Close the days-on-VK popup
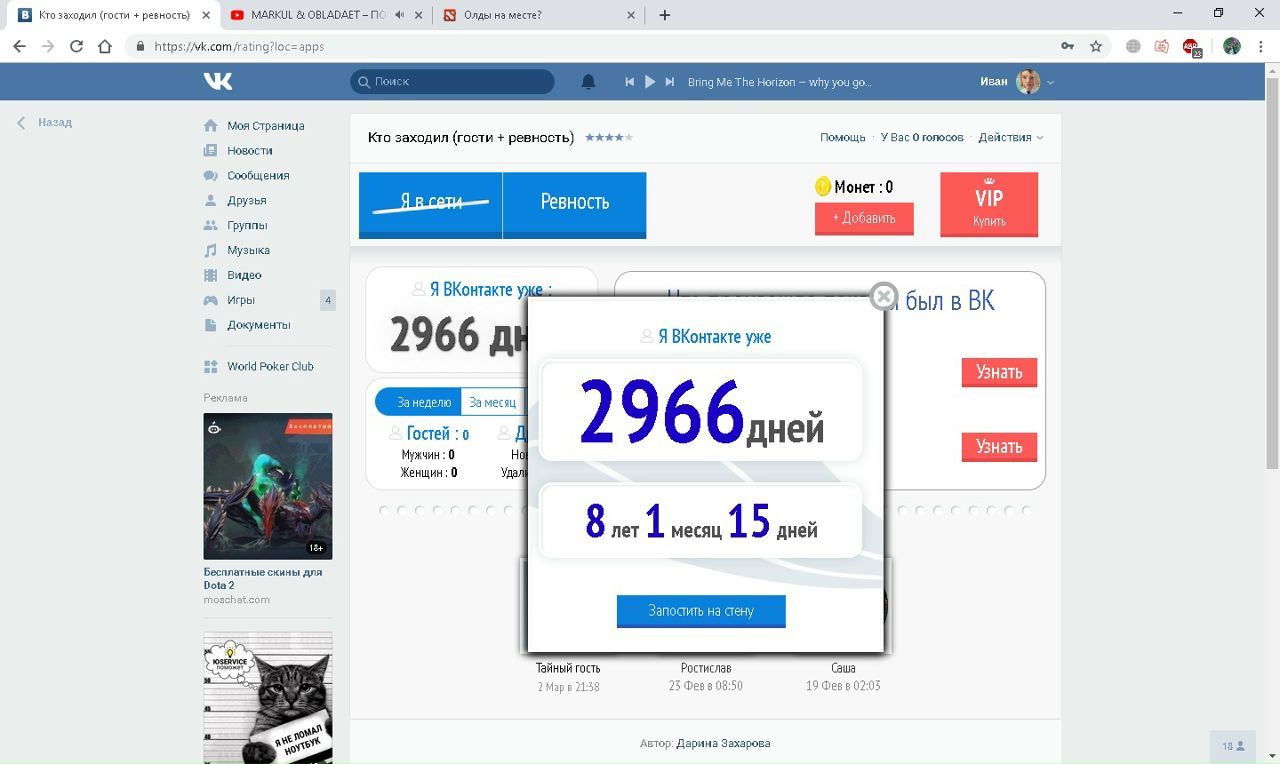The image size is (1280, 764). point(883,296)
